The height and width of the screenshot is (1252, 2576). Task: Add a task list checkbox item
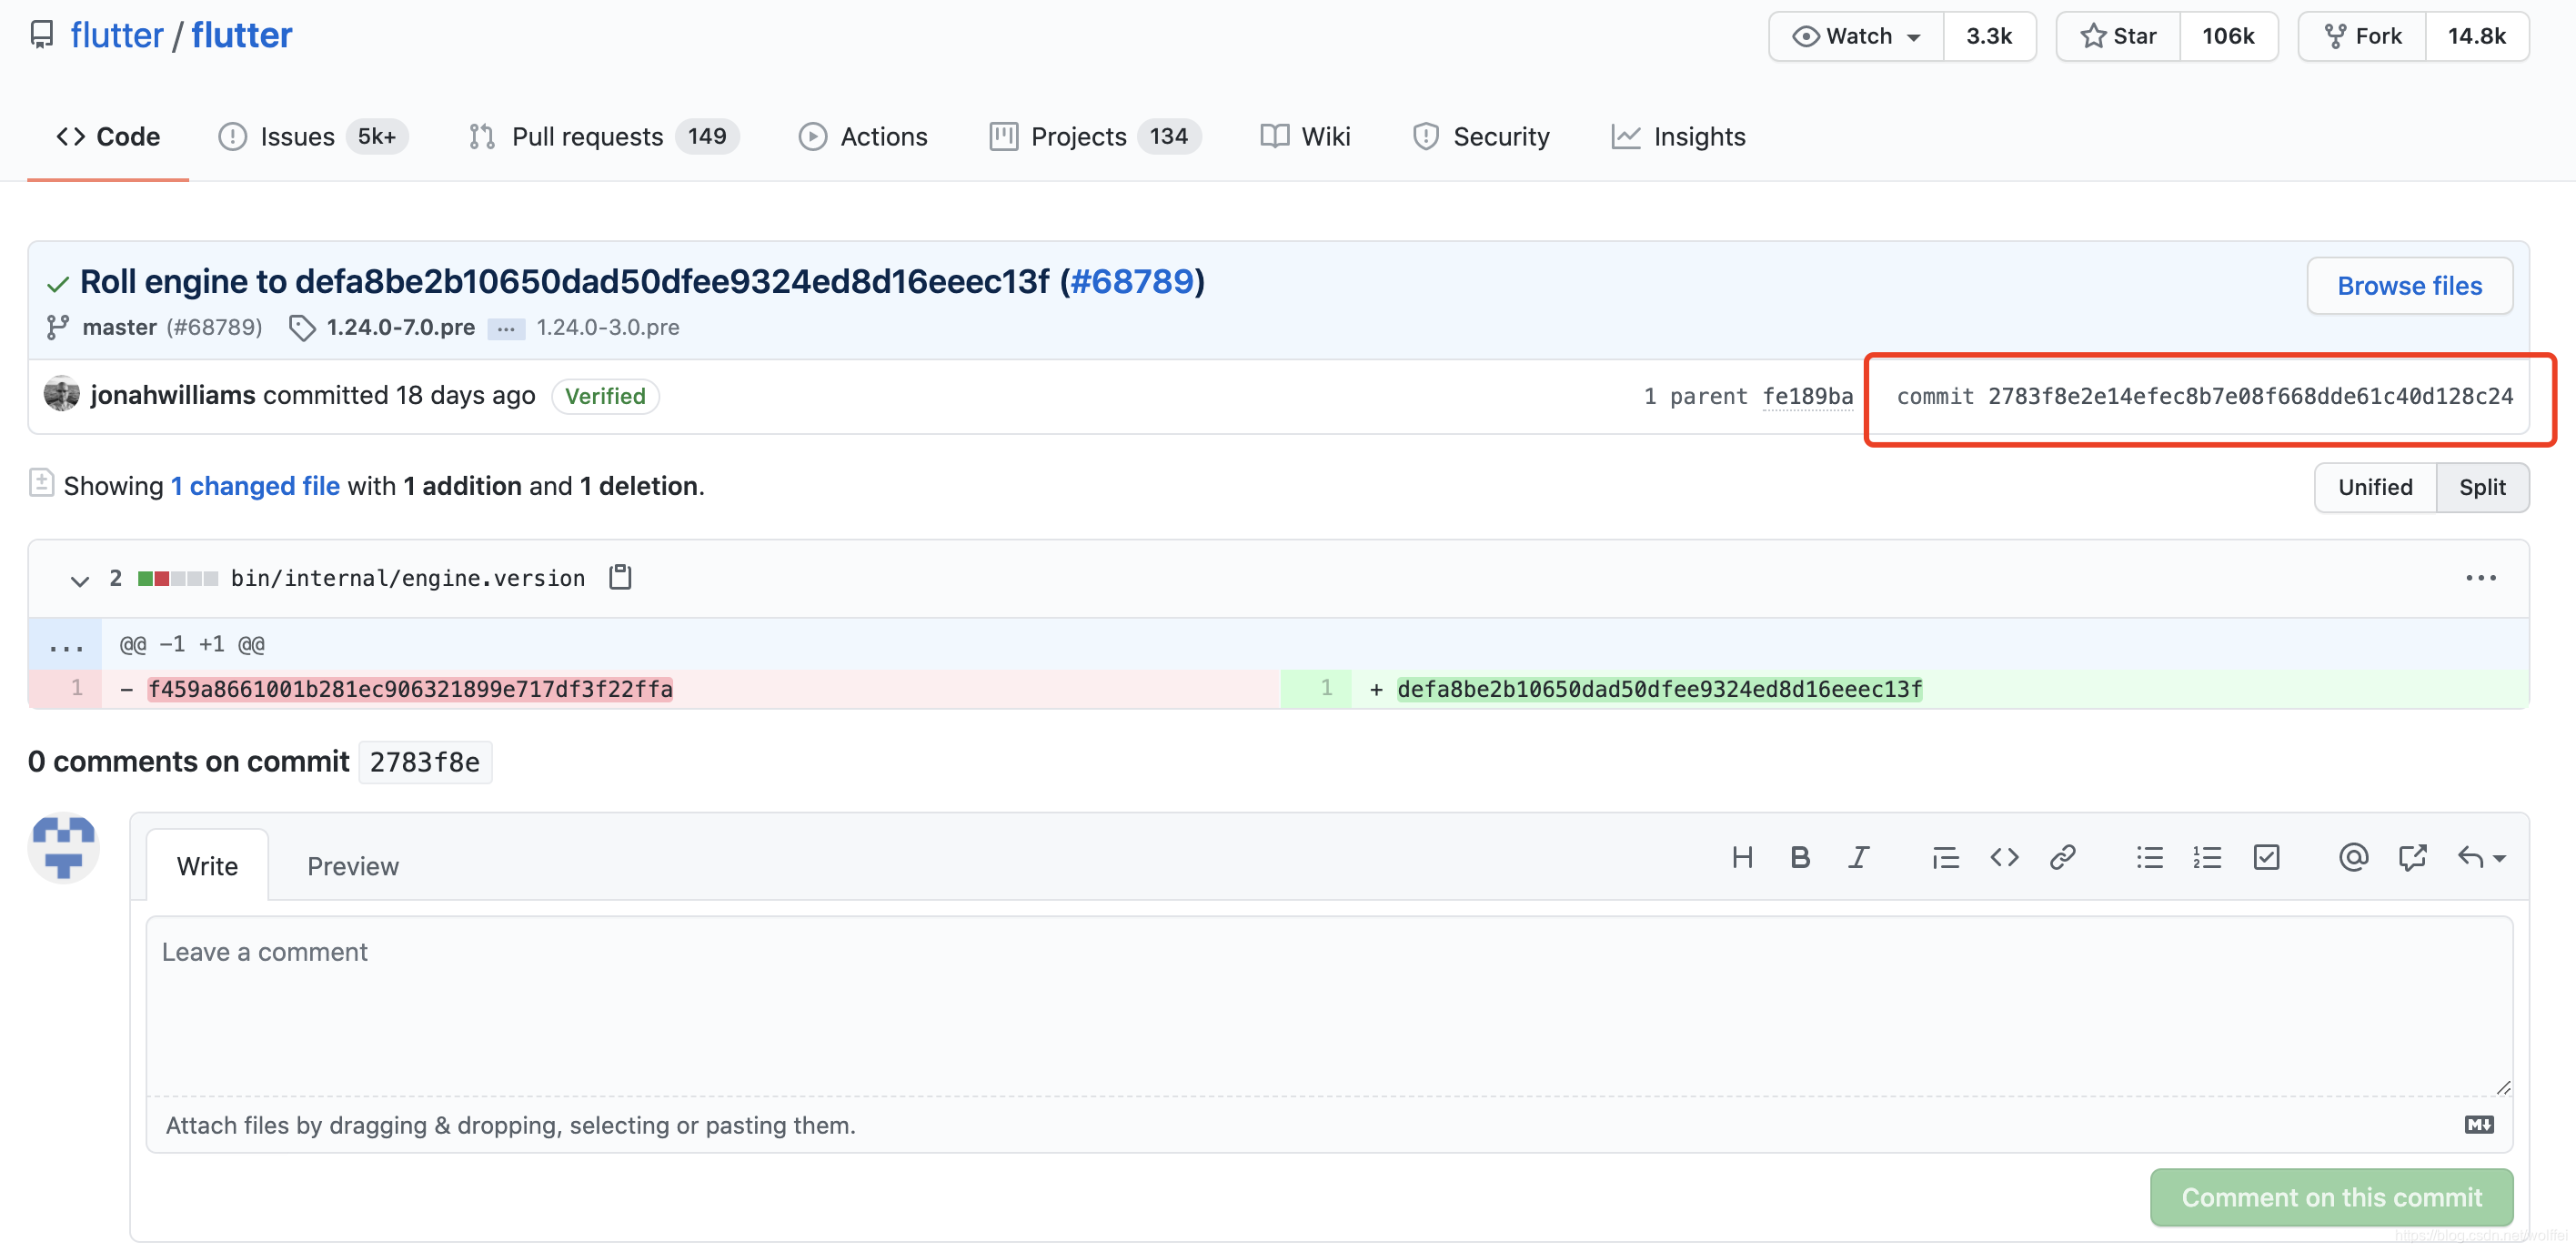click(2266, 857)
